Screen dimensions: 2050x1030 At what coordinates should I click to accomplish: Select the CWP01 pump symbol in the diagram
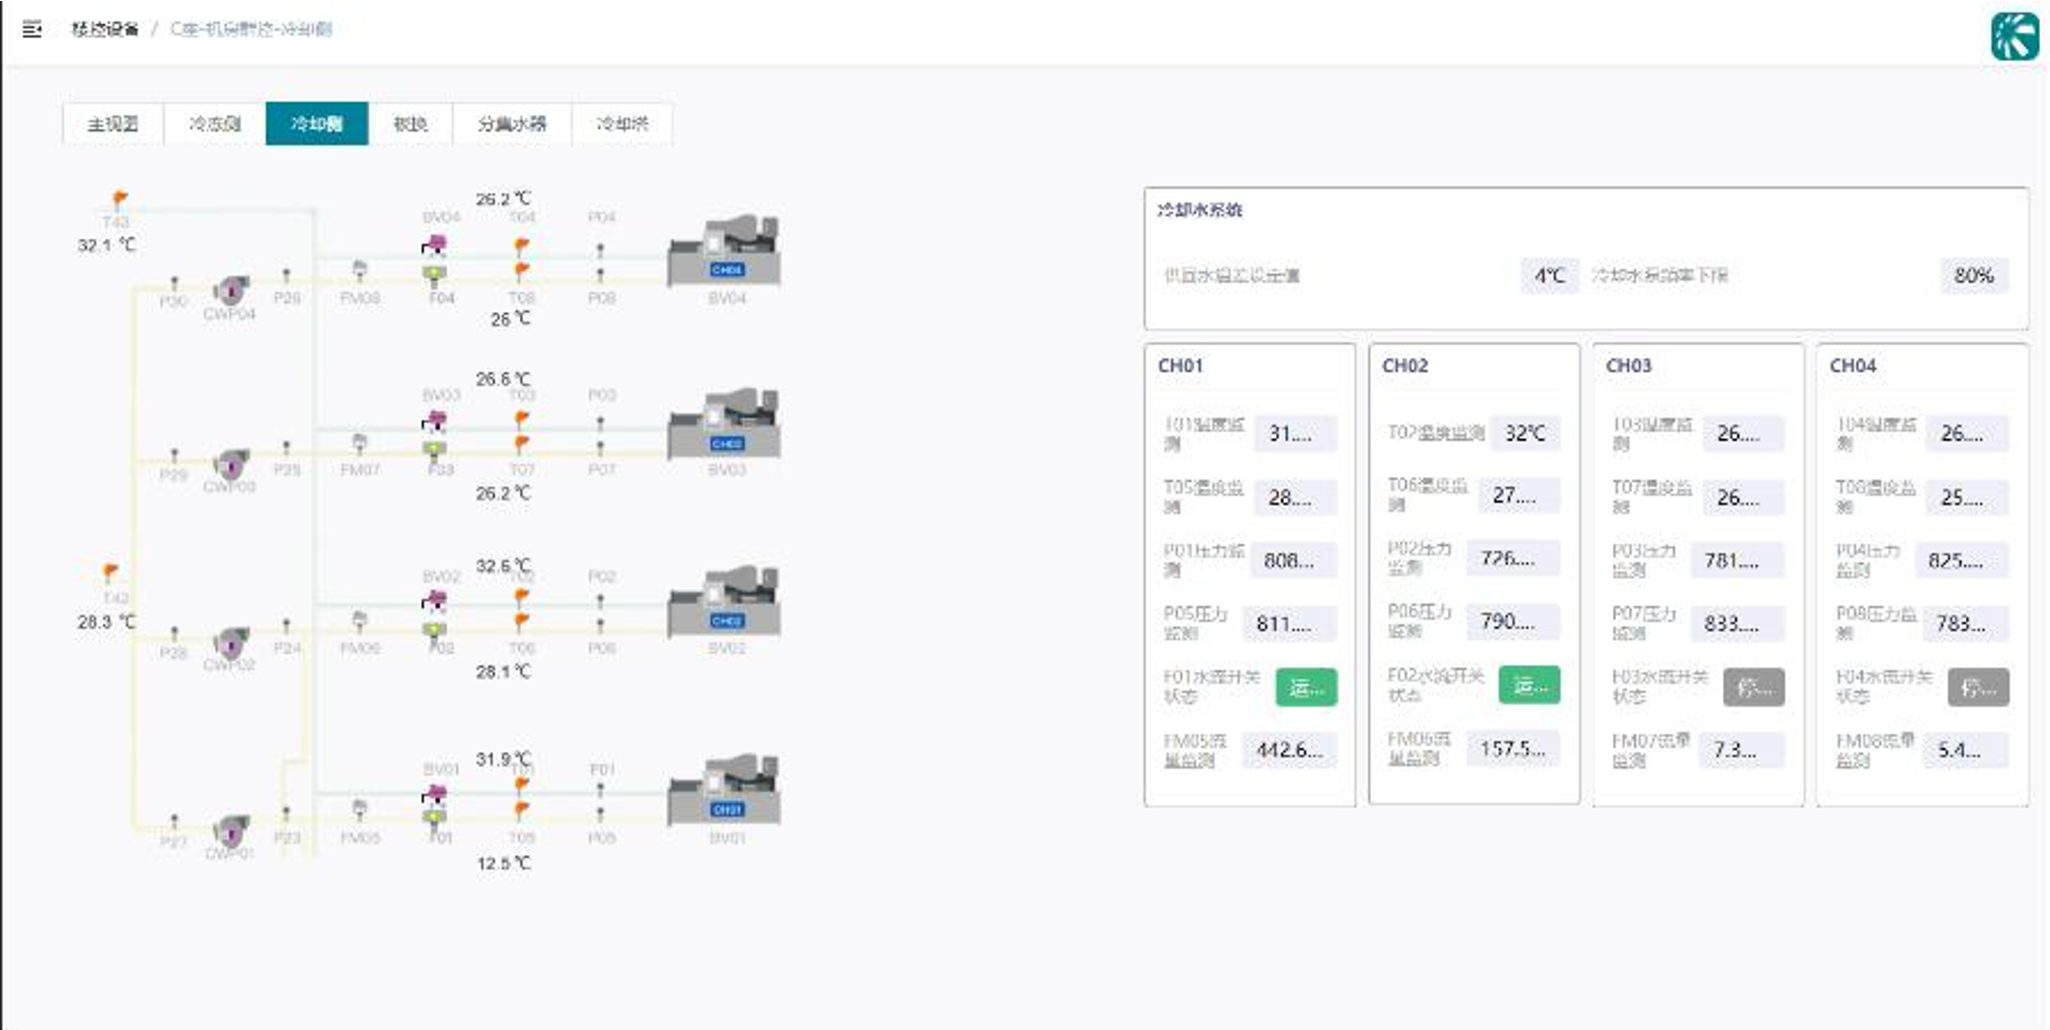pos(231,830)
